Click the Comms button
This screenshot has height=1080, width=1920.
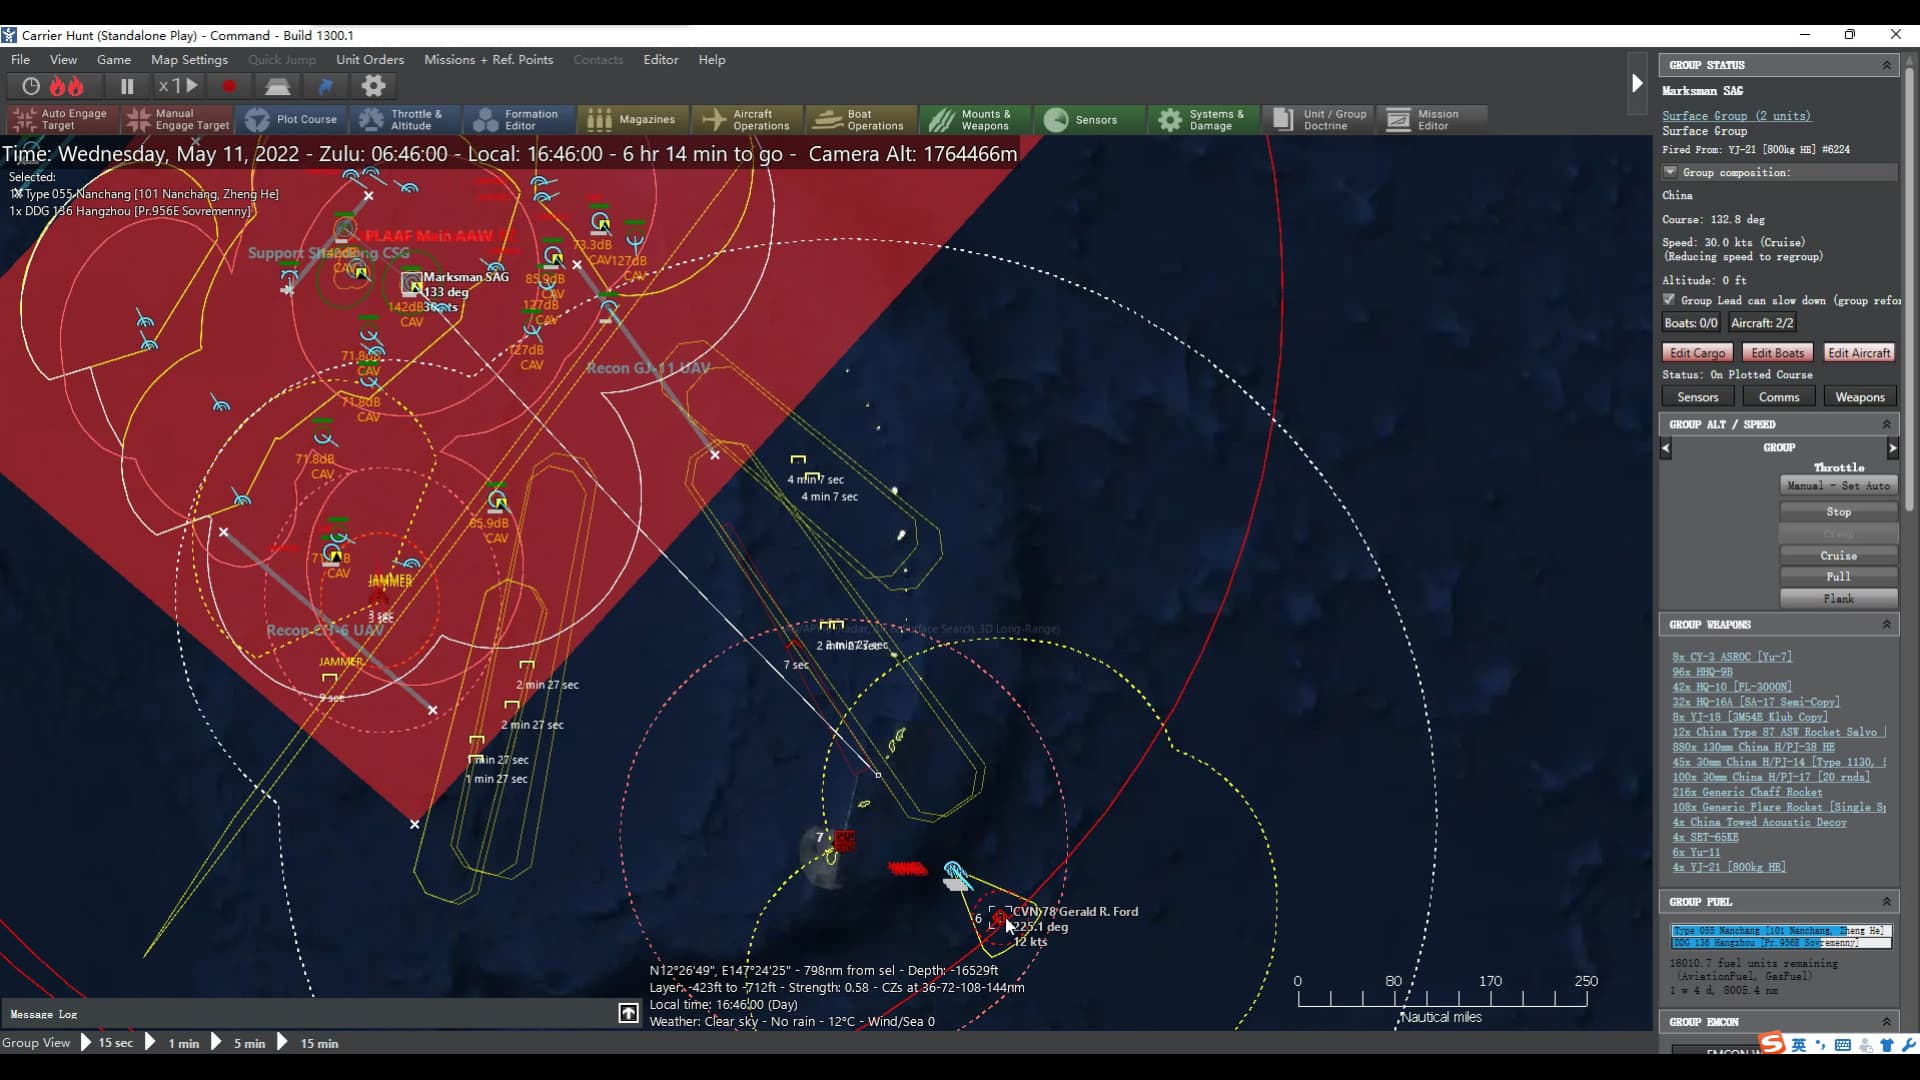(x=1779, y=397)
